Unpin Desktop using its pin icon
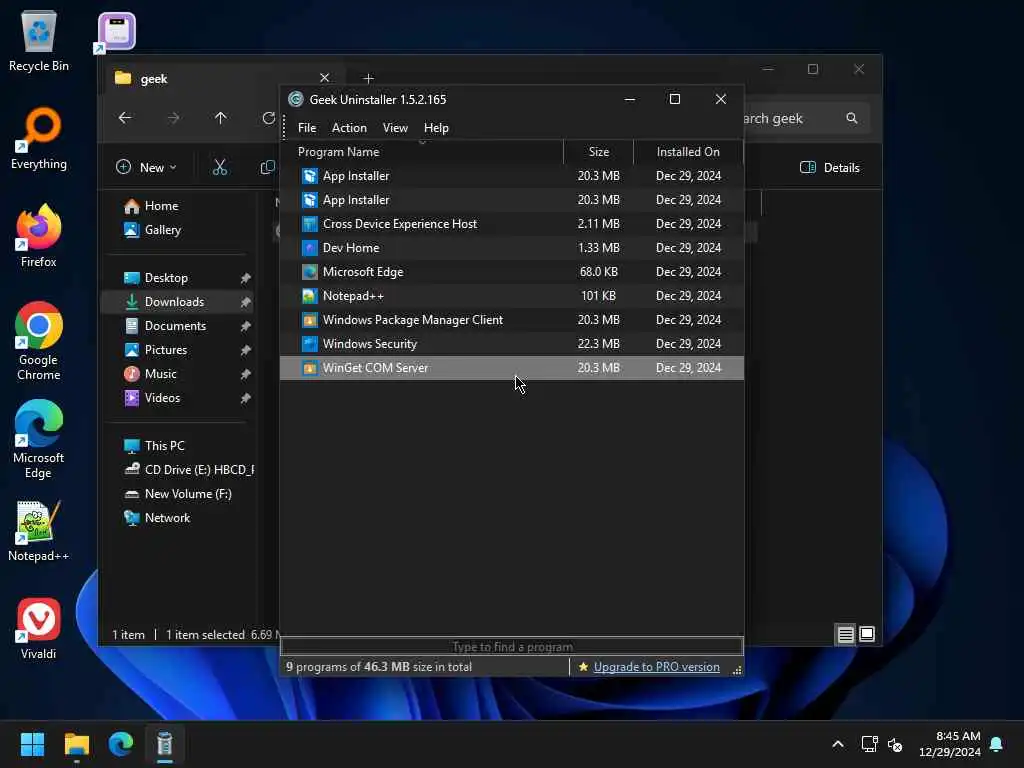Viewport: 1024px width, 768px height. click(246, 278)
